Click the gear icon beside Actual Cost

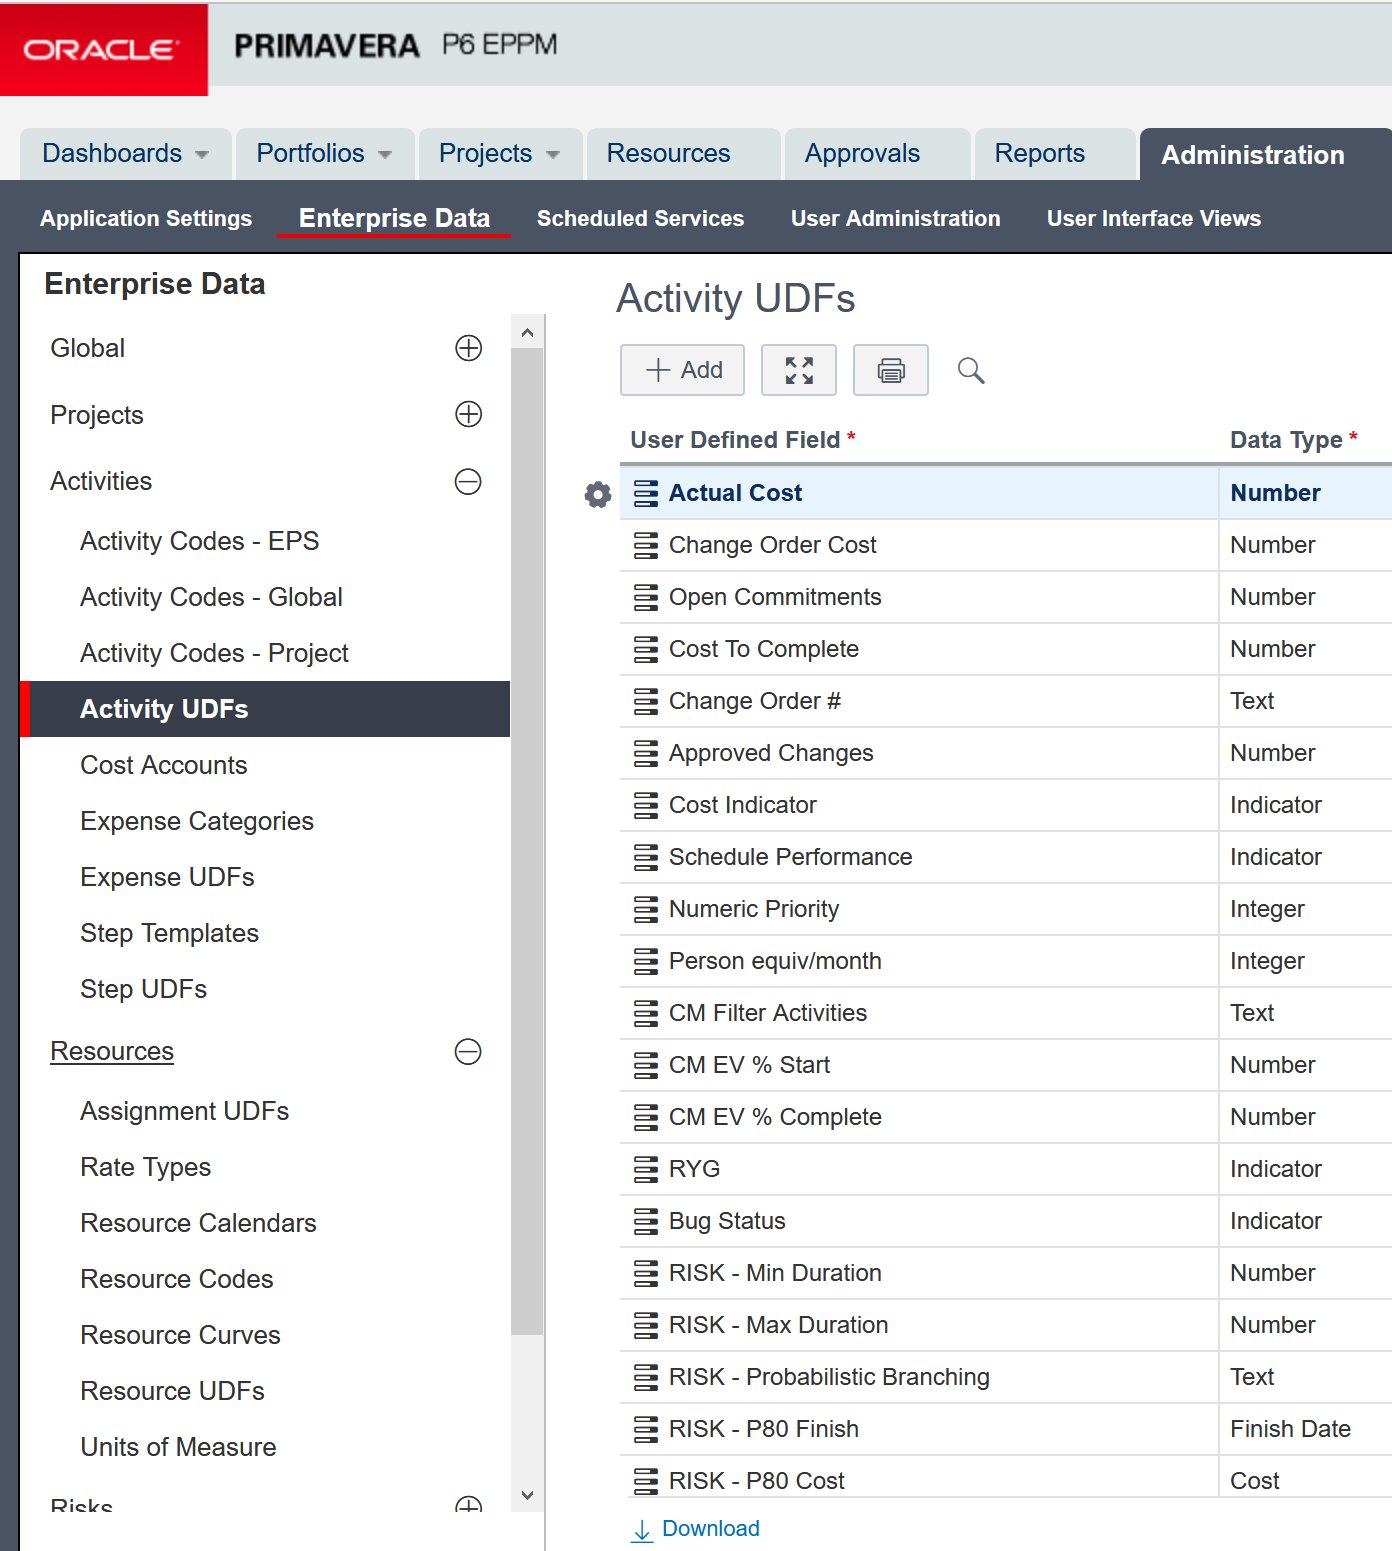coord(597,494)
